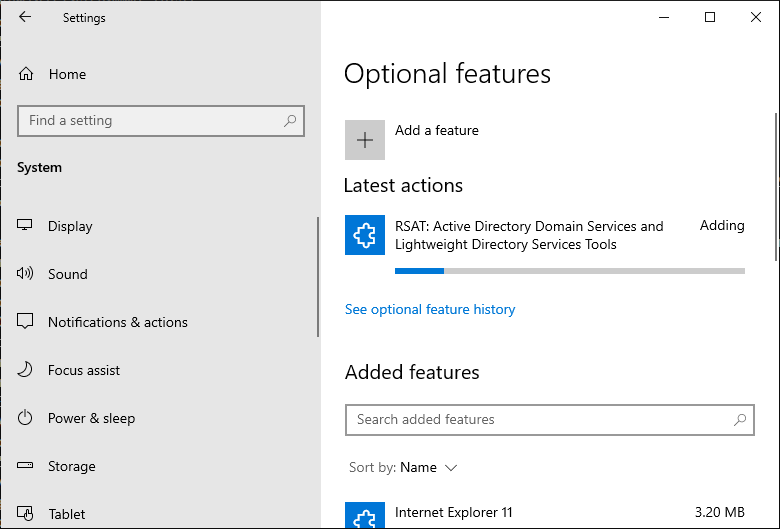
Task: Click the Sound speaker icon
Action: coord(26,274)
